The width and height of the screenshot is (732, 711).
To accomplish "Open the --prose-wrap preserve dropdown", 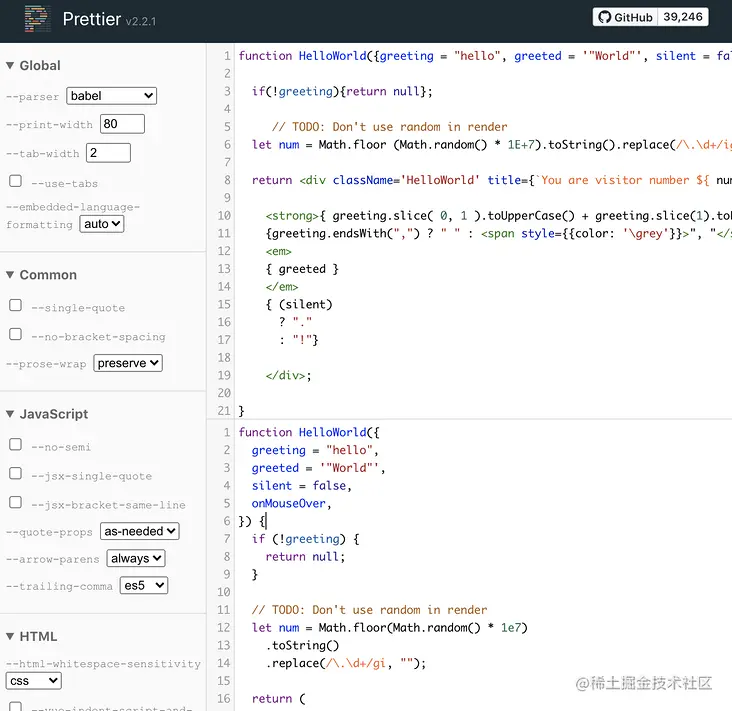I will pos(128,363).
